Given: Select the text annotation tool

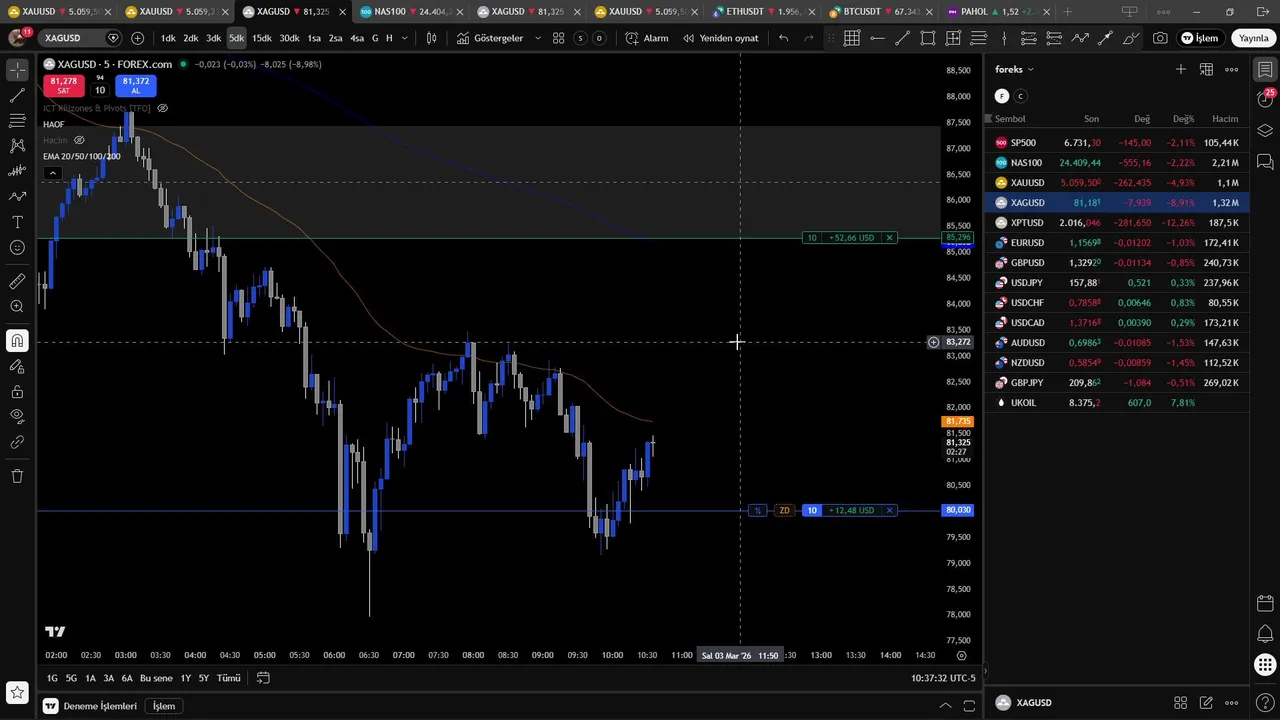Looking at the screenshot, I should (17, 222).
